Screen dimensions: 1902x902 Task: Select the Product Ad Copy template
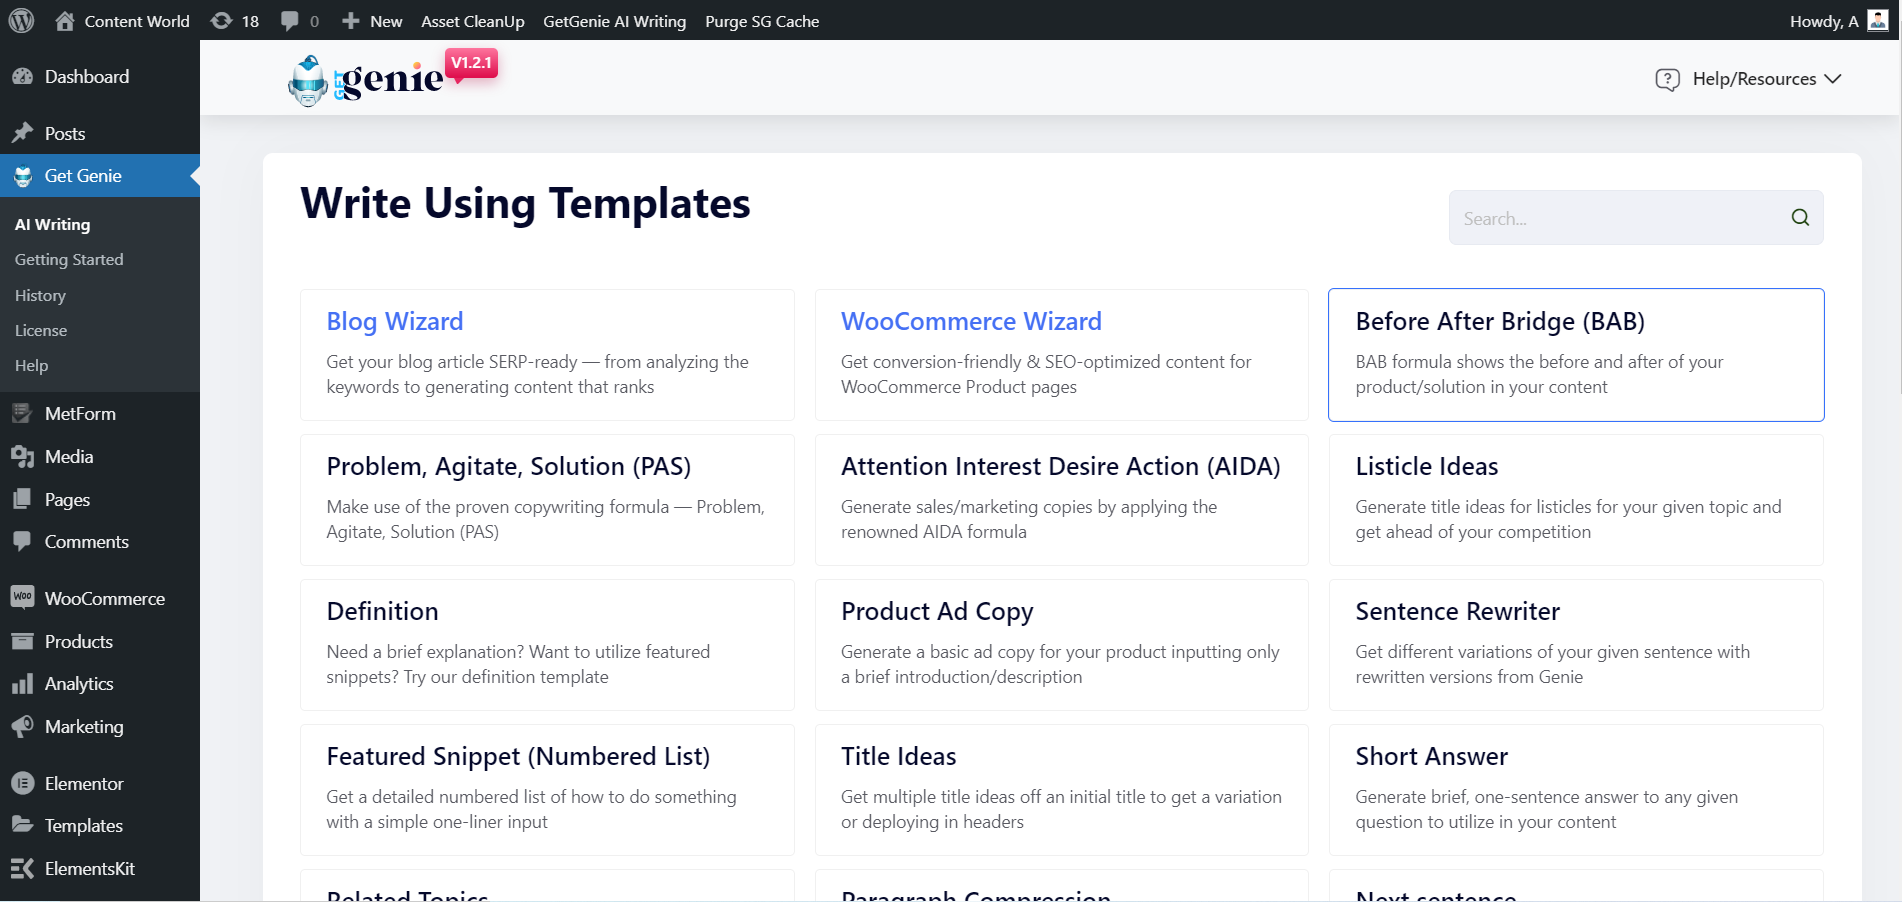(x=1061, y=645)
